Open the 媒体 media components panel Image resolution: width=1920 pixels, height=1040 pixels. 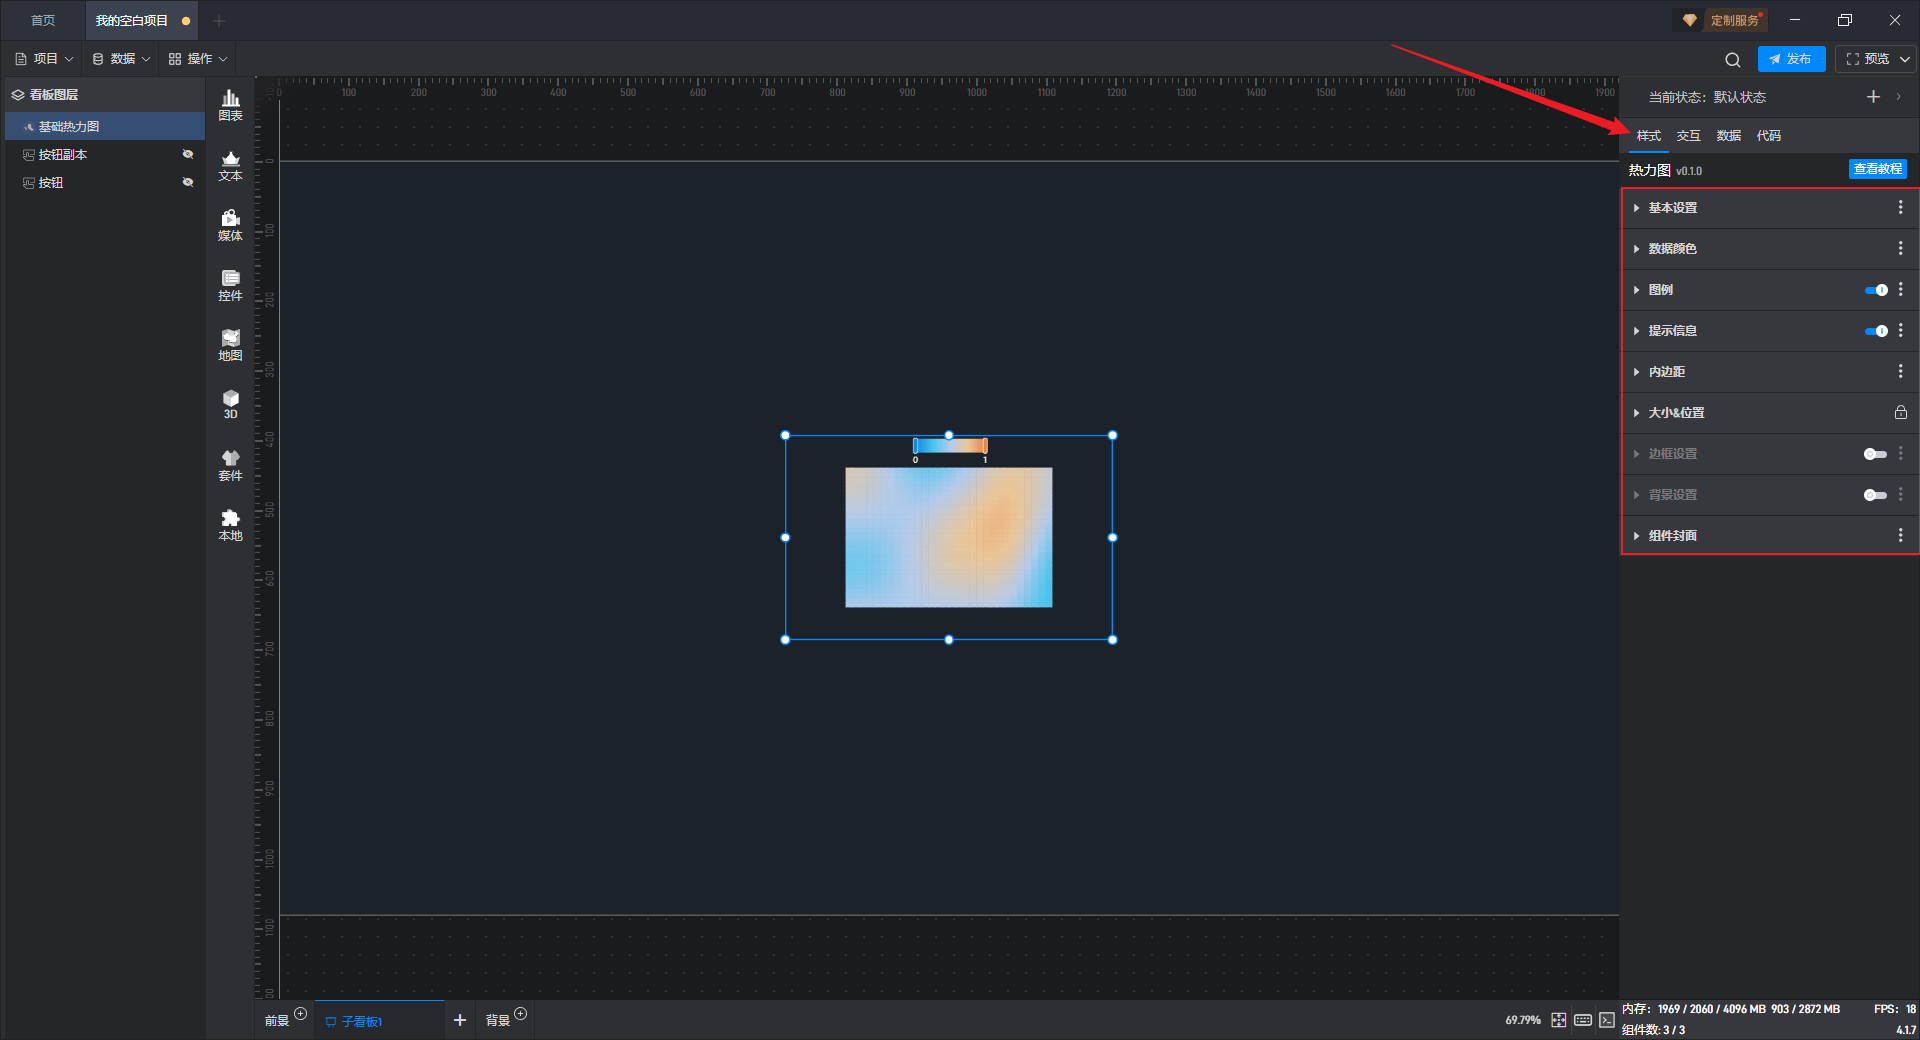click(x=230, y=225)
